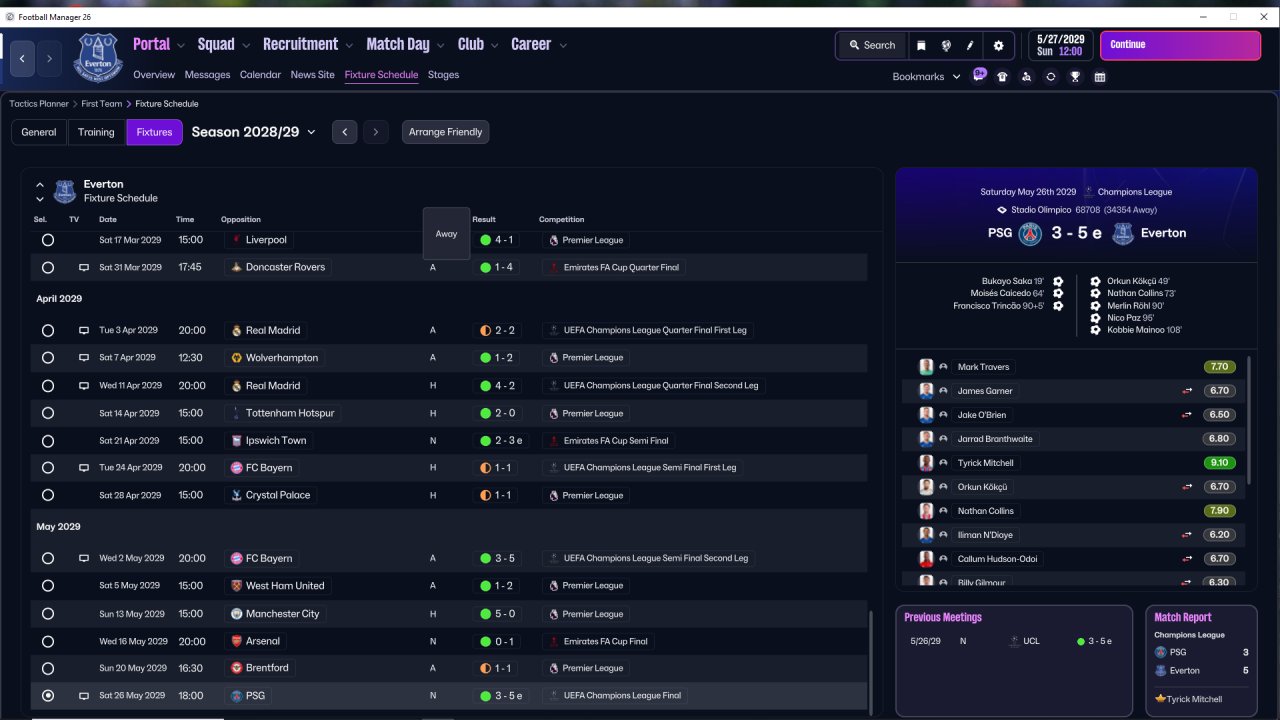This screenshot has width=1280, height=720.
Task: Open the News Site sub-tab
Action: tap(313, 75)
